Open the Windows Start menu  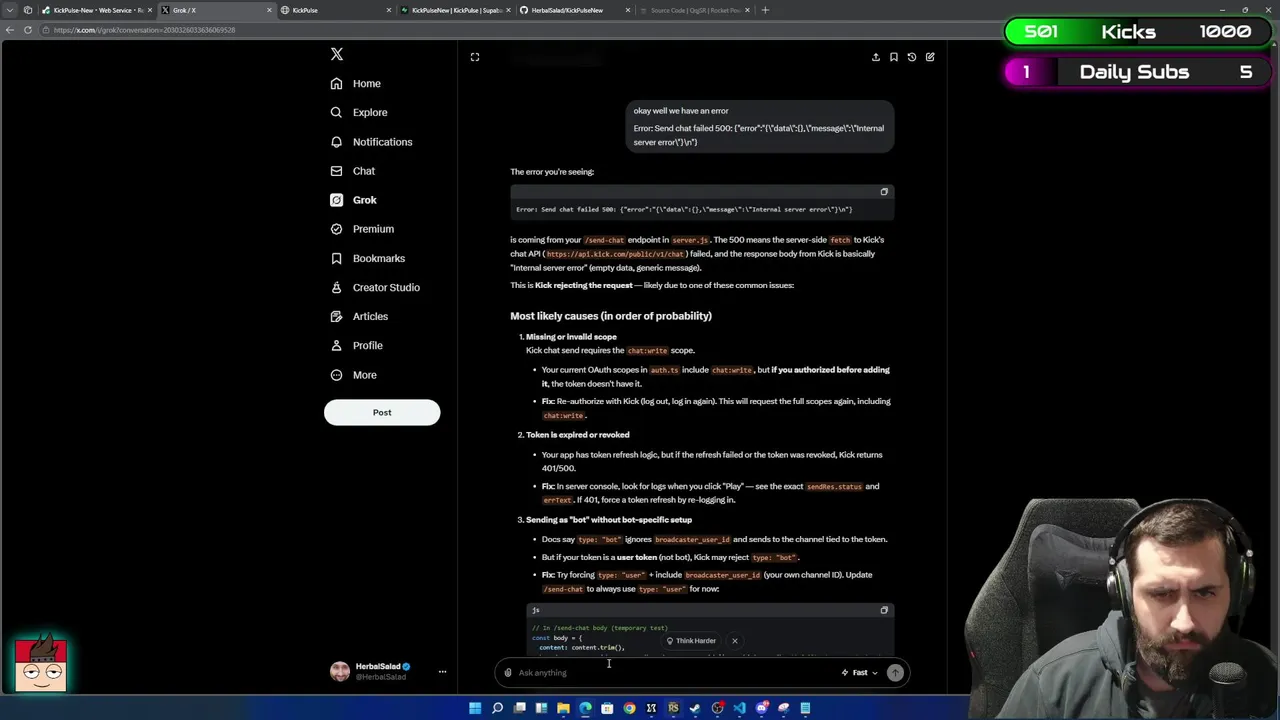pyautogui.click(x=475, y=708)
